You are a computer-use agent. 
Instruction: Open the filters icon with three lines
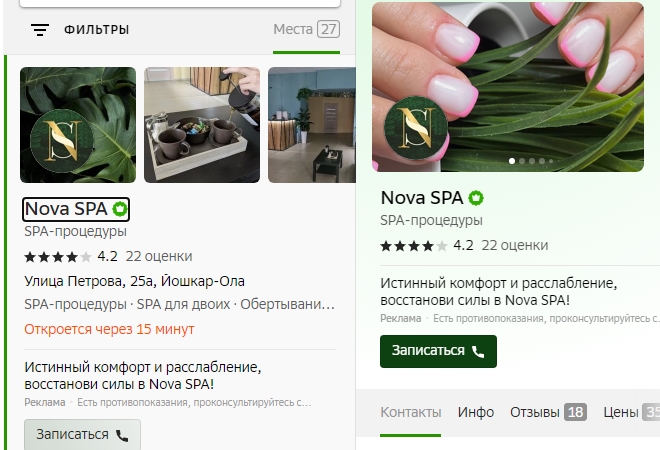tap(40, 29)
